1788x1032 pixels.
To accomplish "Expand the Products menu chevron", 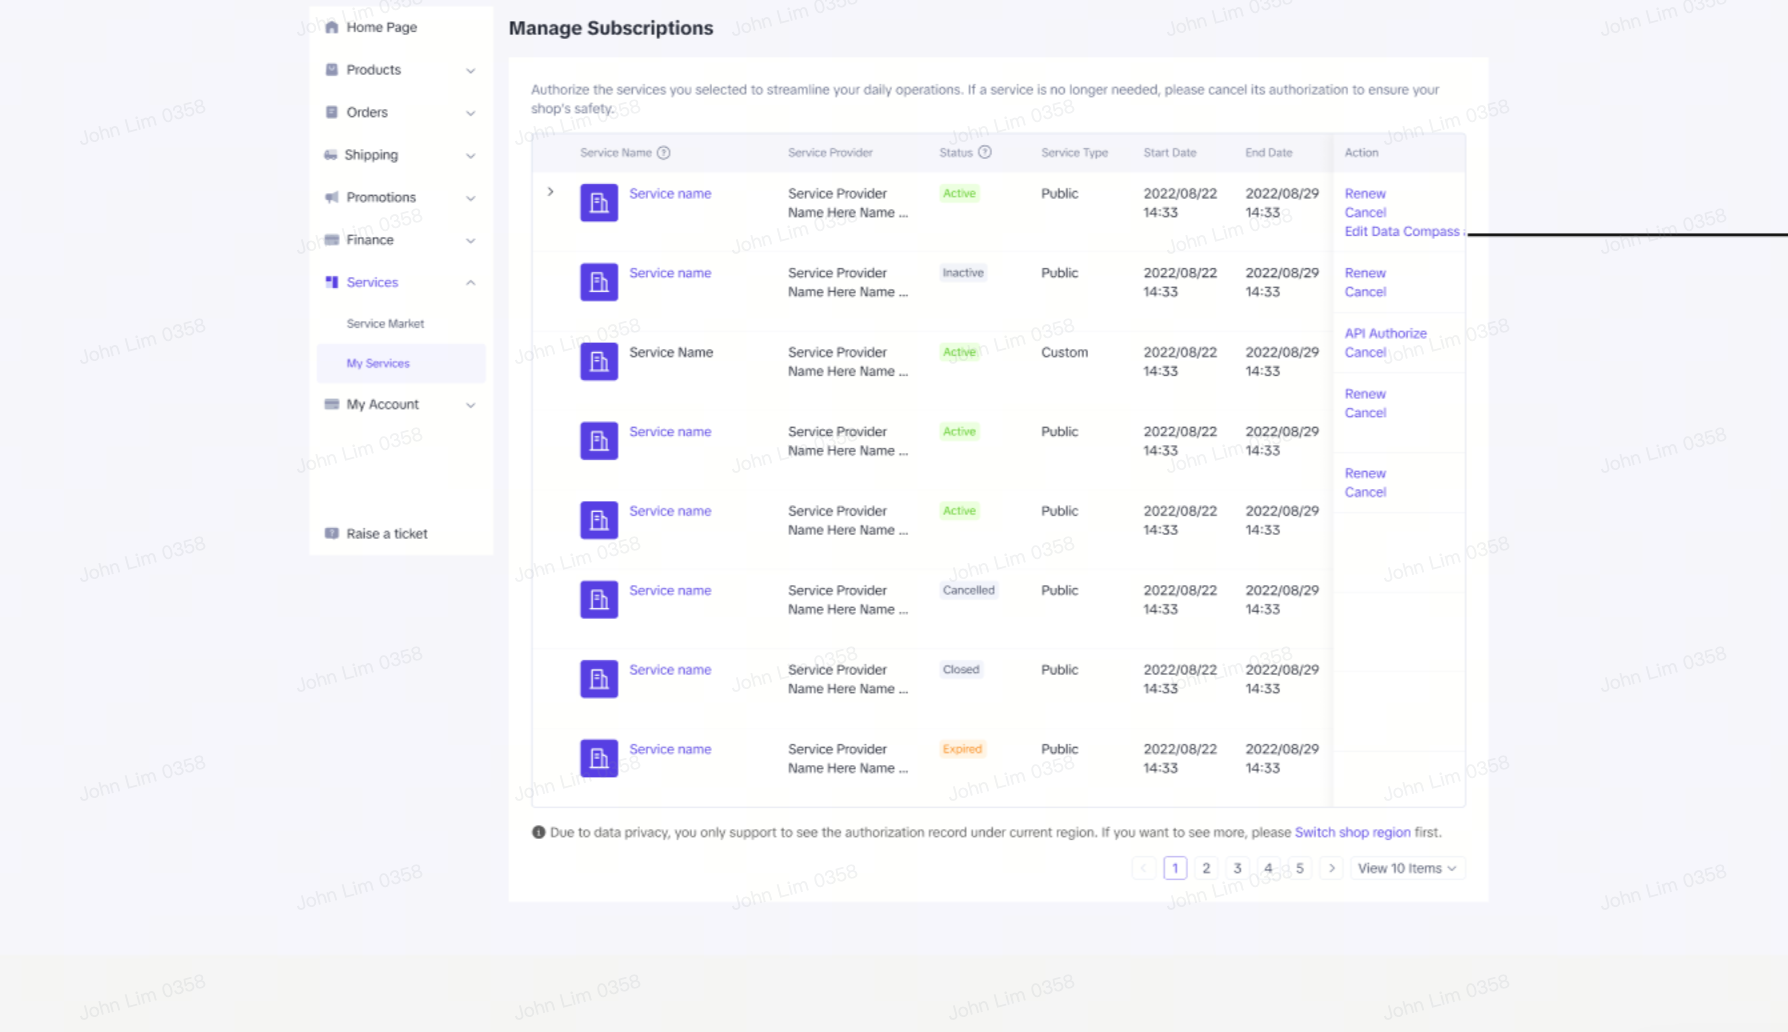I will click(470, 70).
